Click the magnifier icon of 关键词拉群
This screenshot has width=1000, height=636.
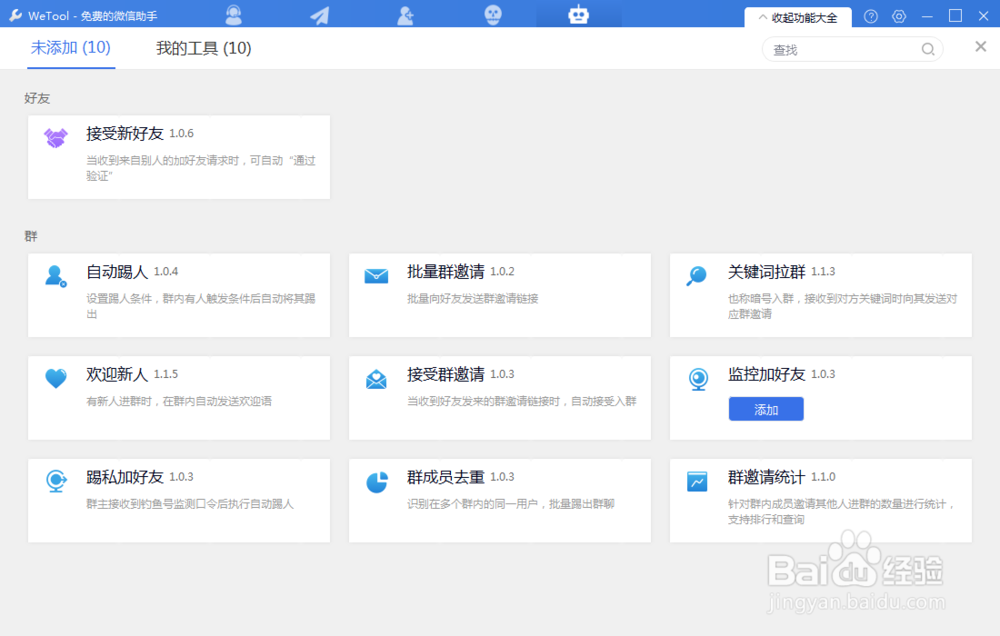point(696,276)
